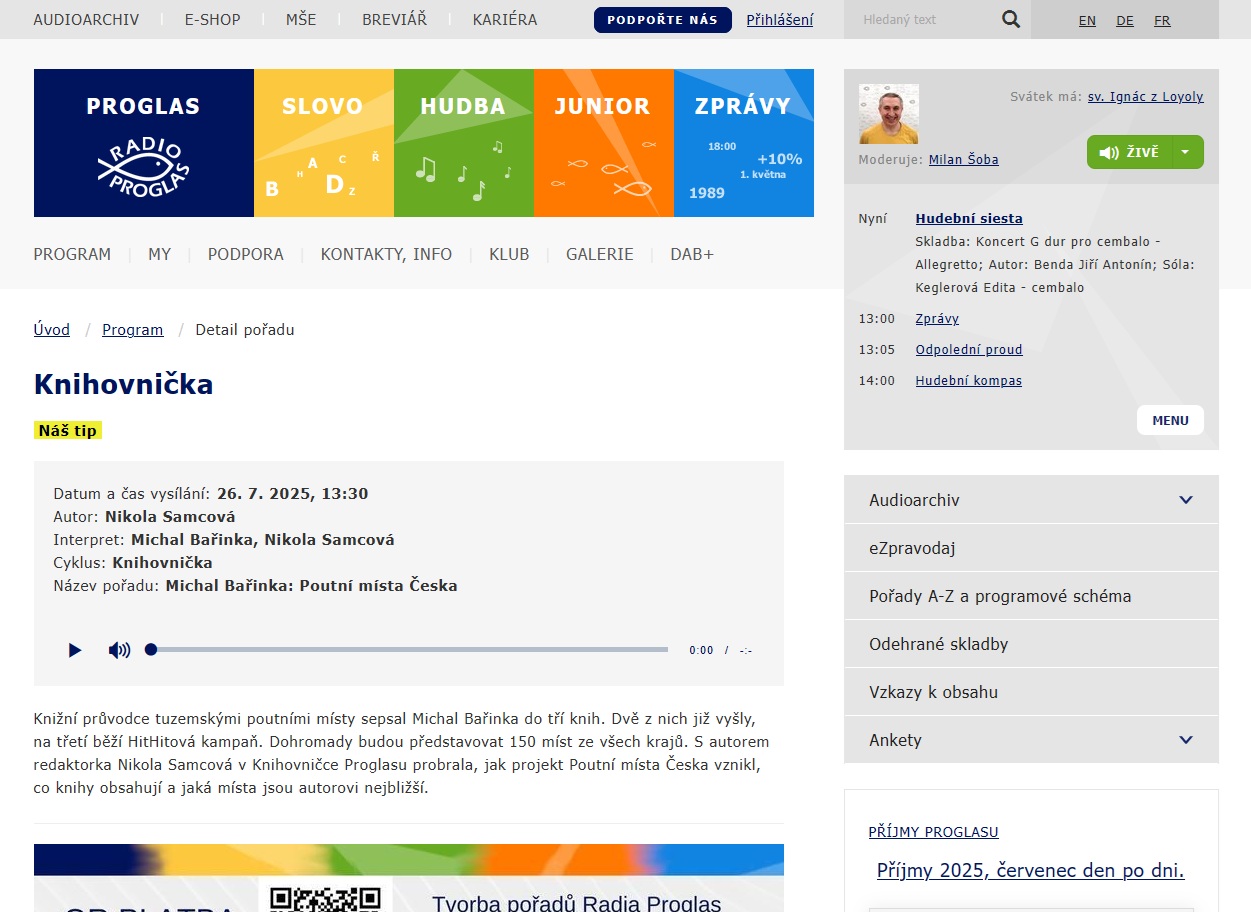Screen dimensions: 1251x912
Task: Open the ZPRÁVY section tile
Action: [x=744, y=143]
